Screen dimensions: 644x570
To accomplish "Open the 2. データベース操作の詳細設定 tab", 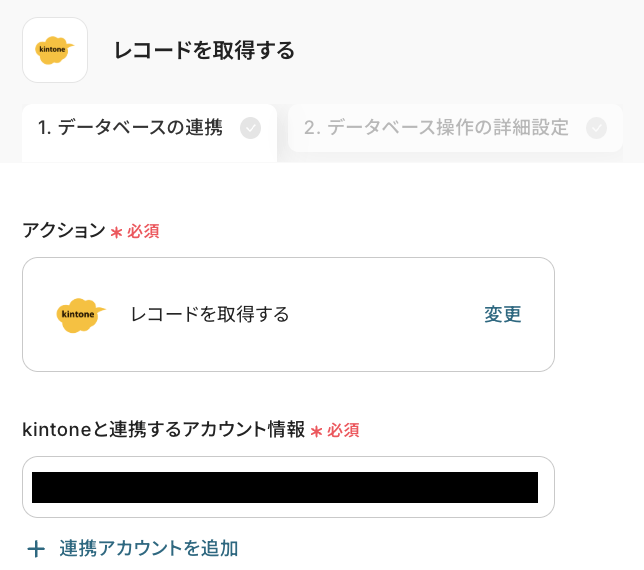I will (436, 128).
